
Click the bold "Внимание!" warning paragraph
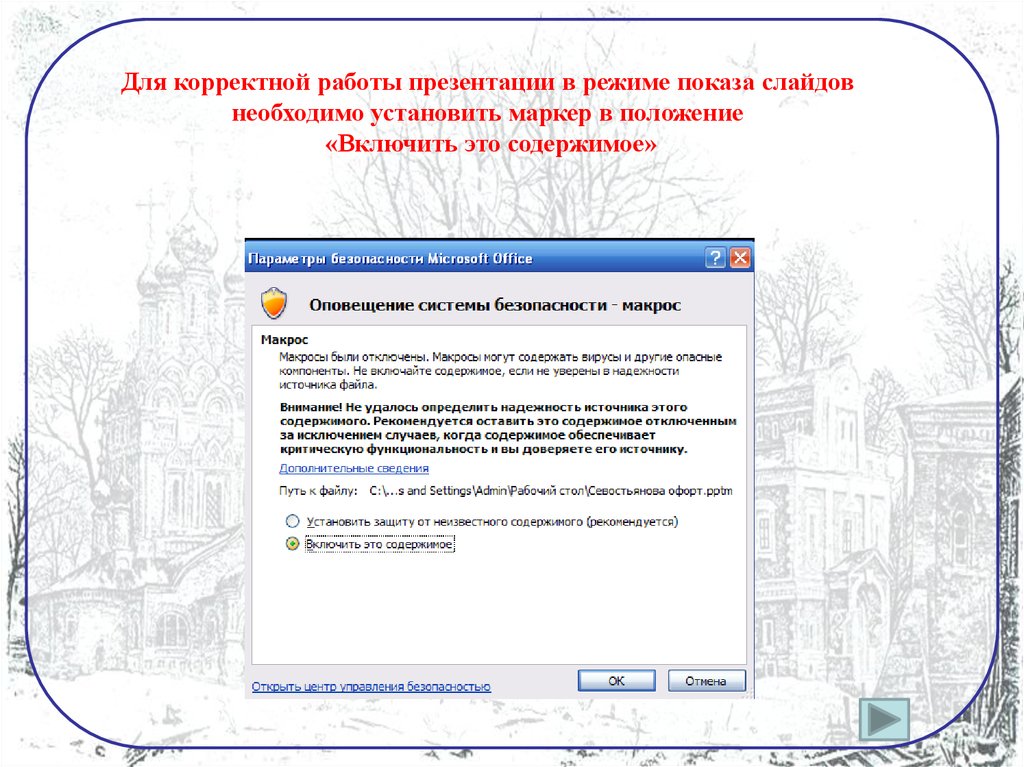[x=508, y=429]
